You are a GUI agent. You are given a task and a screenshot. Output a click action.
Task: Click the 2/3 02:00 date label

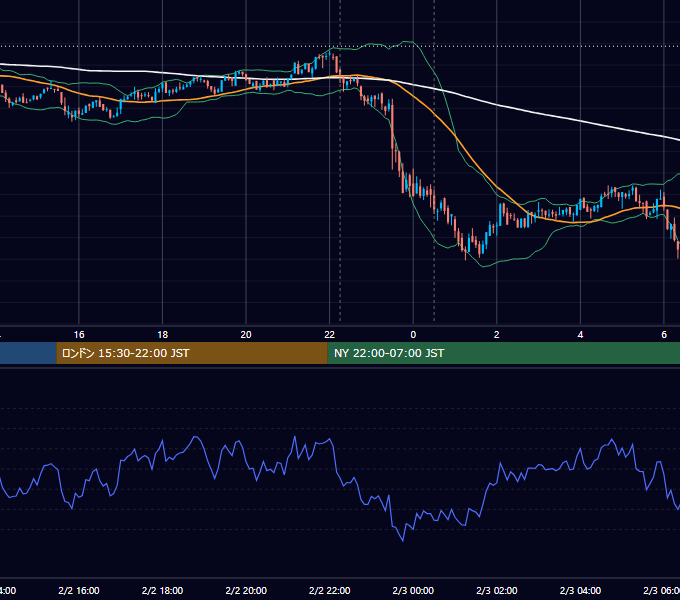pos(497,590)
